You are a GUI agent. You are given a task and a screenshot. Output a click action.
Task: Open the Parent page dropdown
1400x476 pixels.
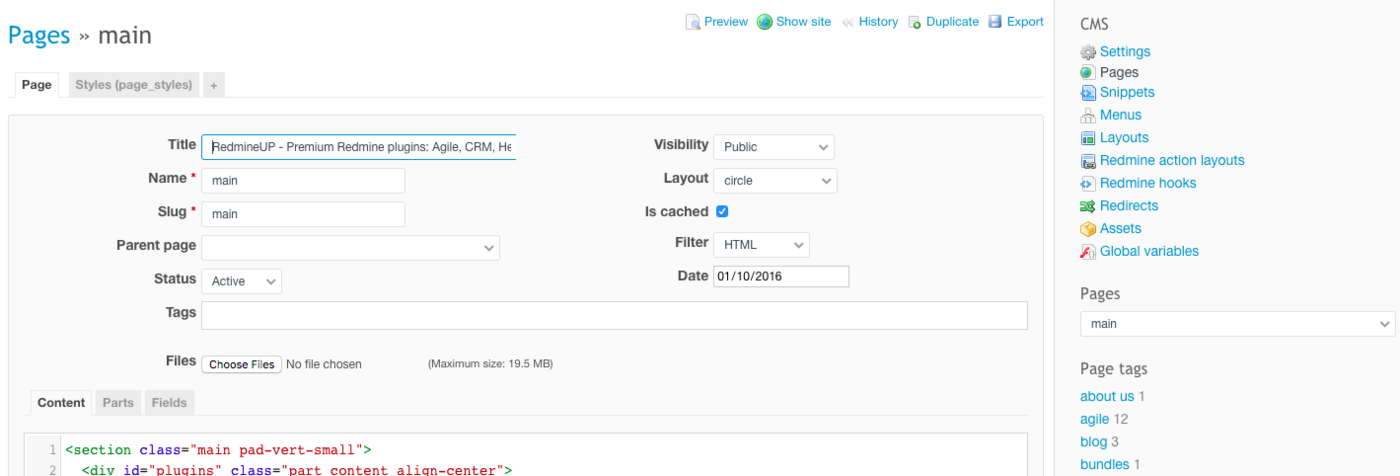point(350,248)
